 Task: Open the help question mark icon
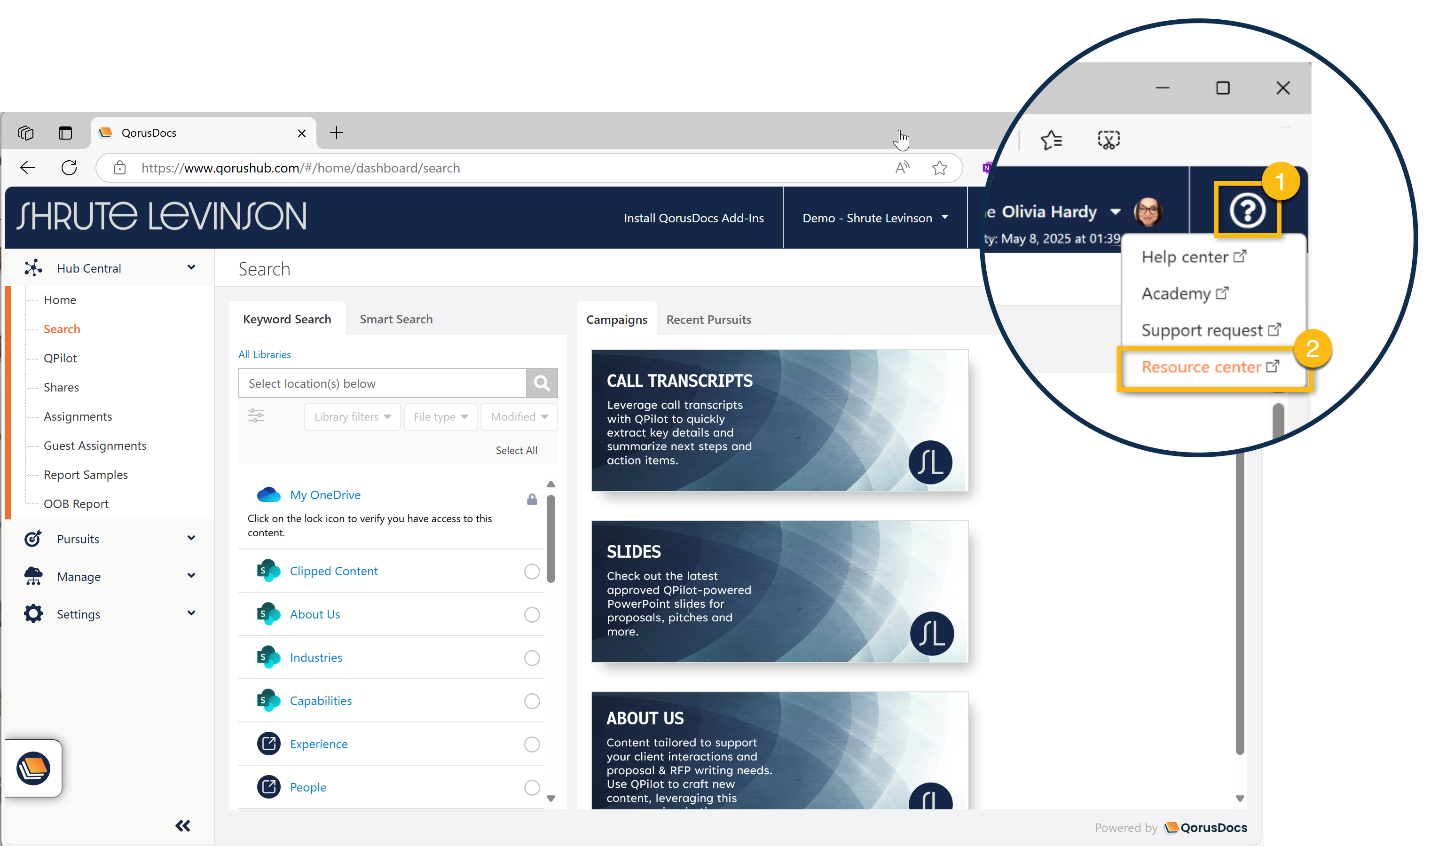point(1247,211)
